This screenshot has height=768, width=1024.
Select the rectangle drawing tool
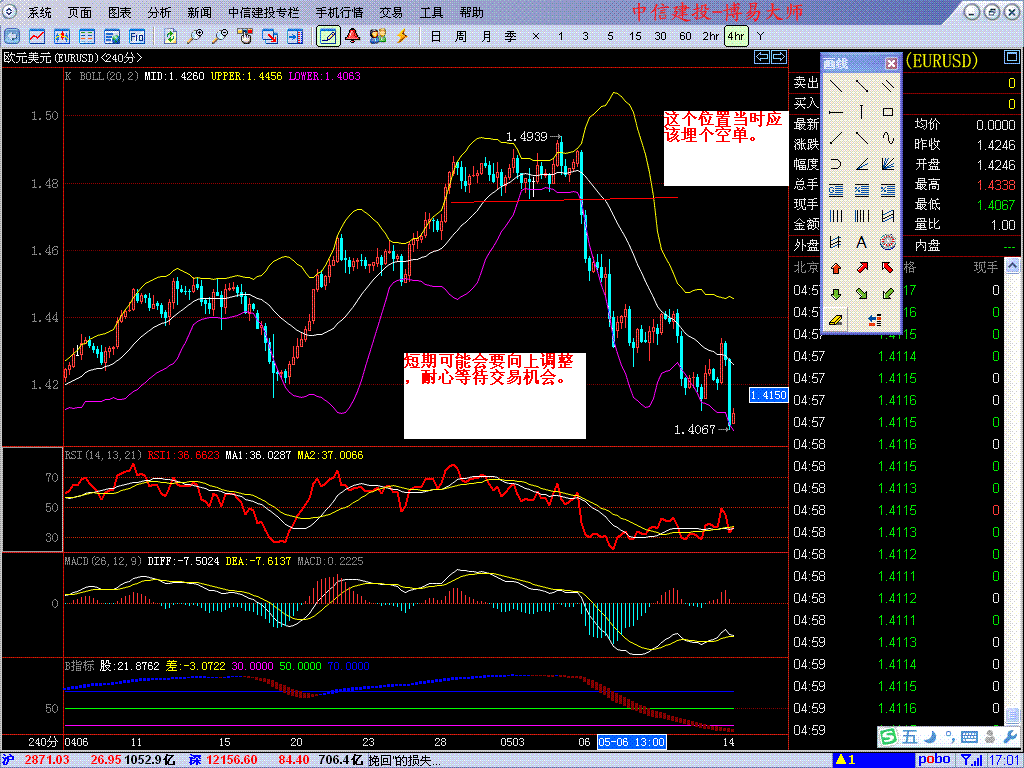click(x=888, y=112)
